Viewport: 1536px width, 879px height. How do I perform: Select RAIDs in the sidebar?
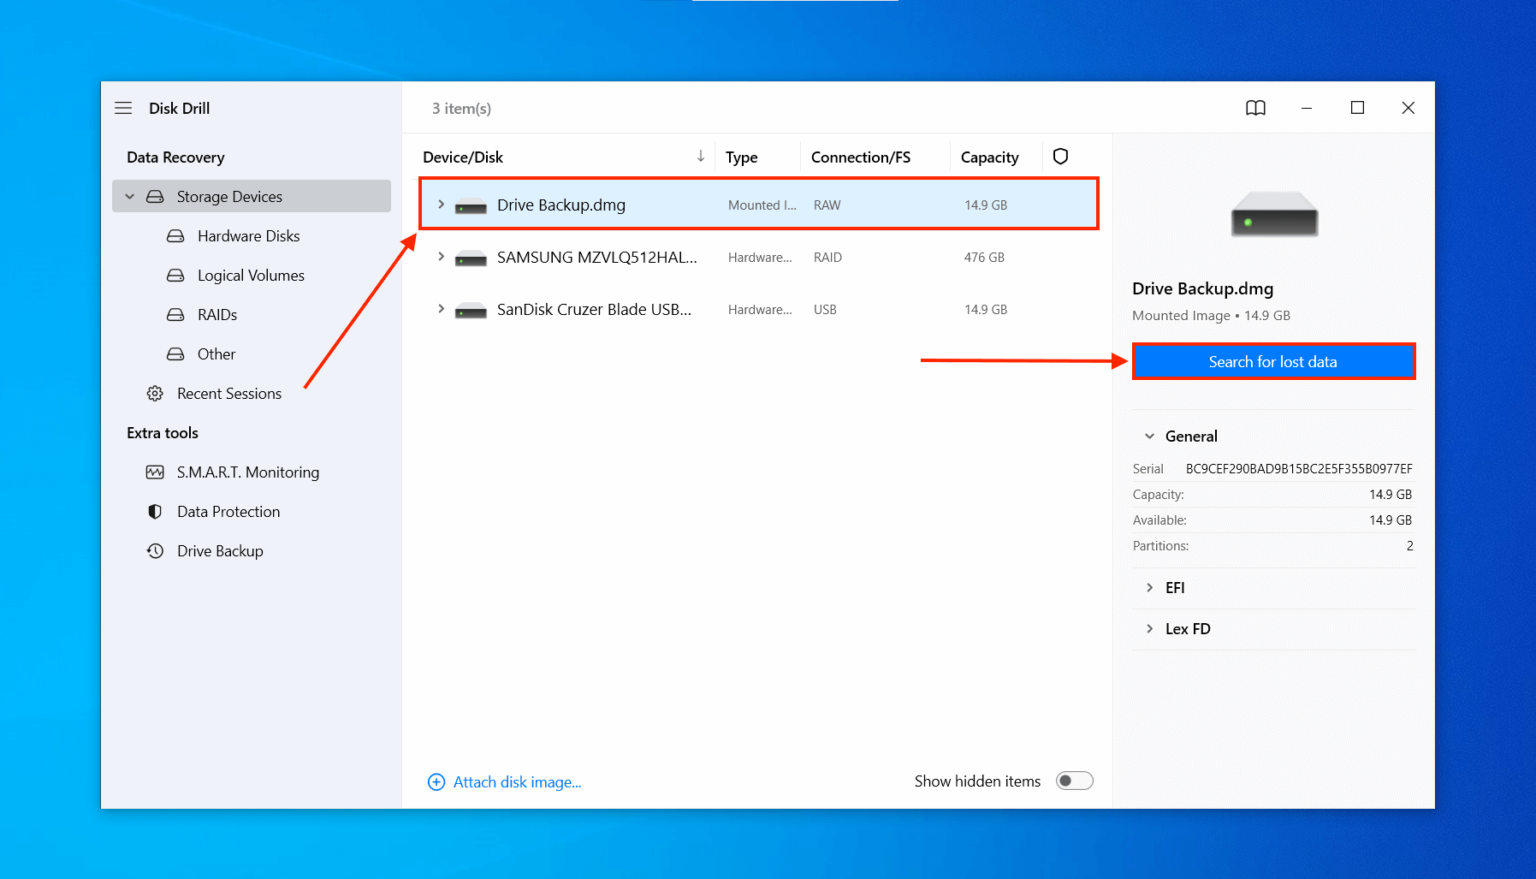[217, 314]
